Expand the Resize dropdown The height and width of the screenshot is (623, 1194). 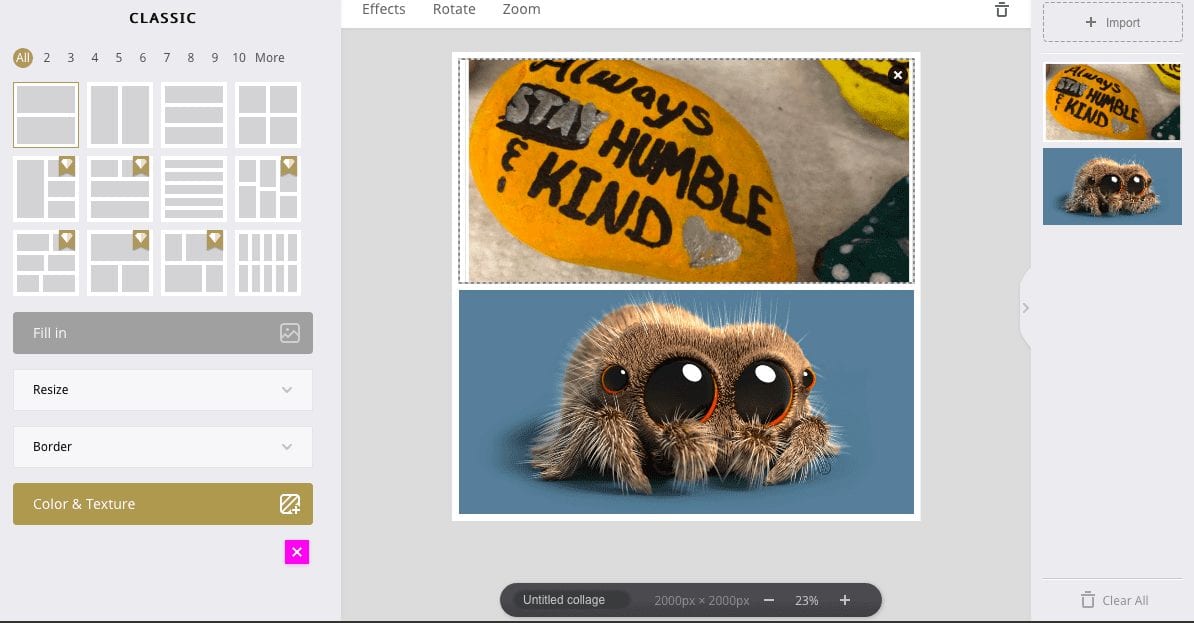[163, 390]
